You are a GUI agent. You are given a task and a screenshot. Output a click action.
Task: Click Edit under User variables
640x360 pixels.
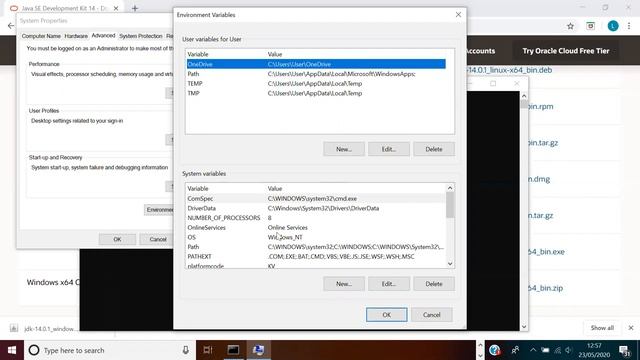[x=389, y=149]
